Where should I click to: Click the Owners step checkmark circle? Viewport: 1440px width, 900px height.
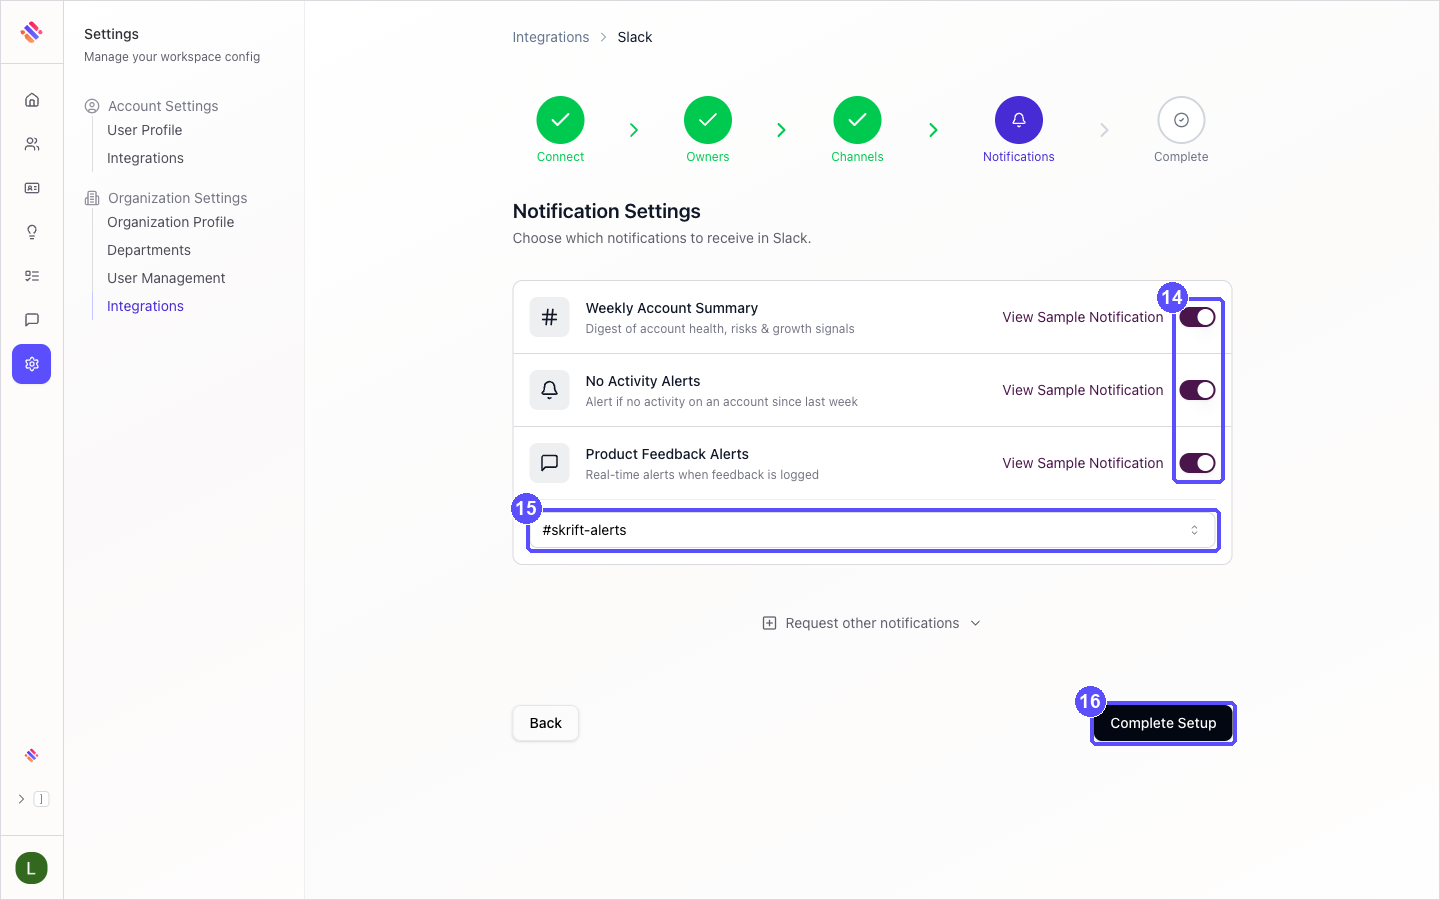coord(708,120)
